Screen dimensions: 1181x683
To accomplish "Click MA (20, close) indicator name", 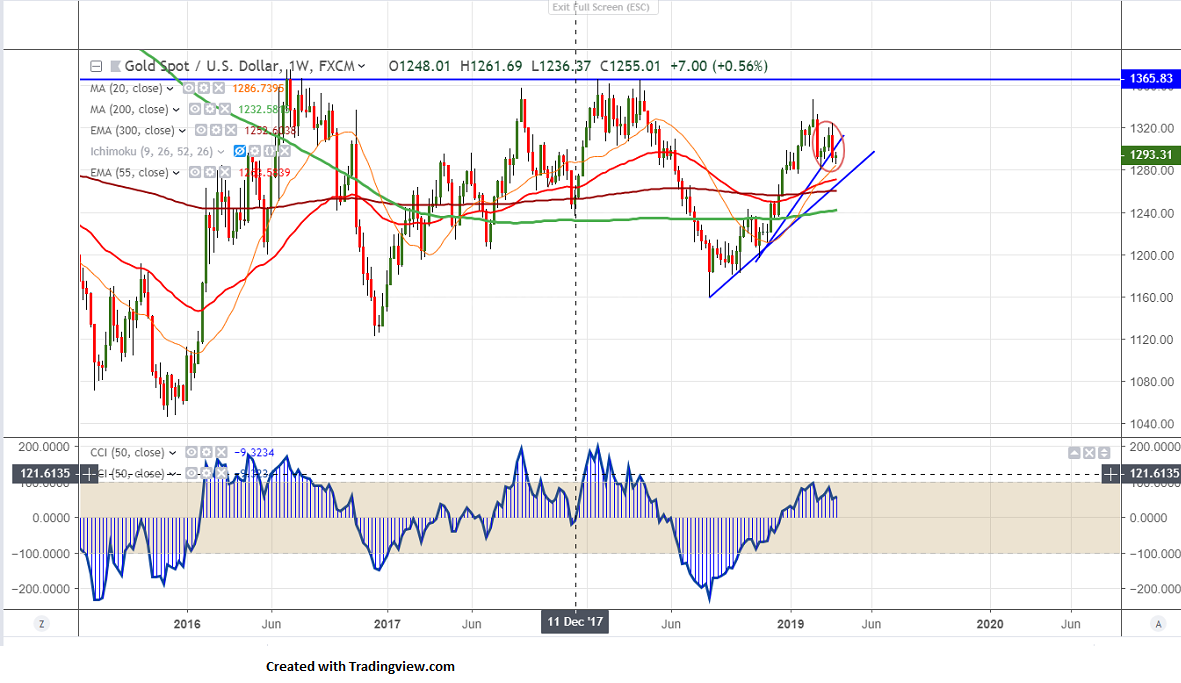I will click(x=127, y=88).
